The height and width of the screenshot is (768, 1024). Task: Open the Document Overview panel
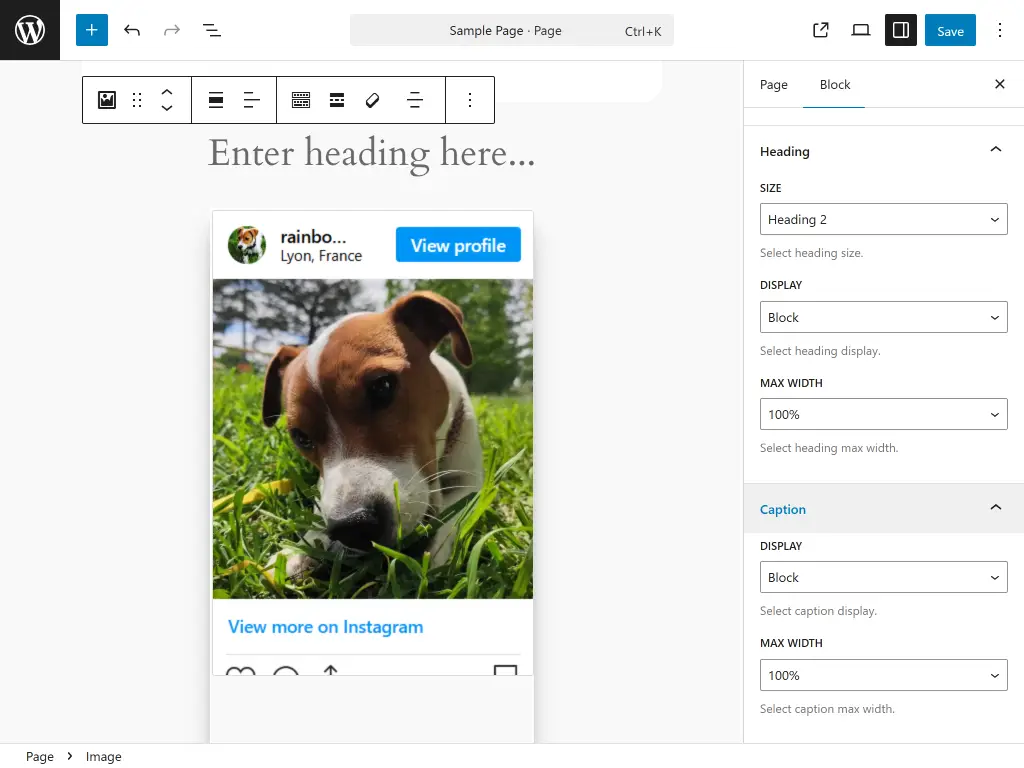pyautogui.click(x=211, y=30)
